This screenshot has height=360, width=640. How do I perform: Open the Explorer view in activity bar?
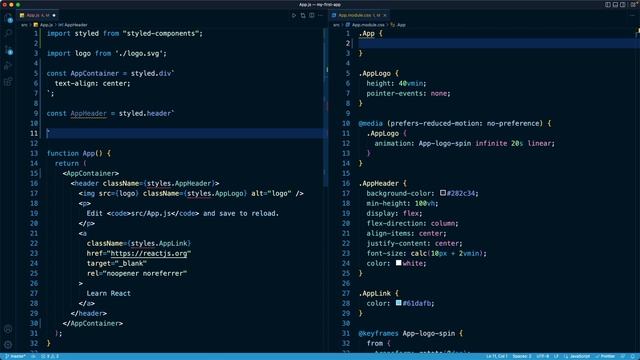[x=8, y=18]
